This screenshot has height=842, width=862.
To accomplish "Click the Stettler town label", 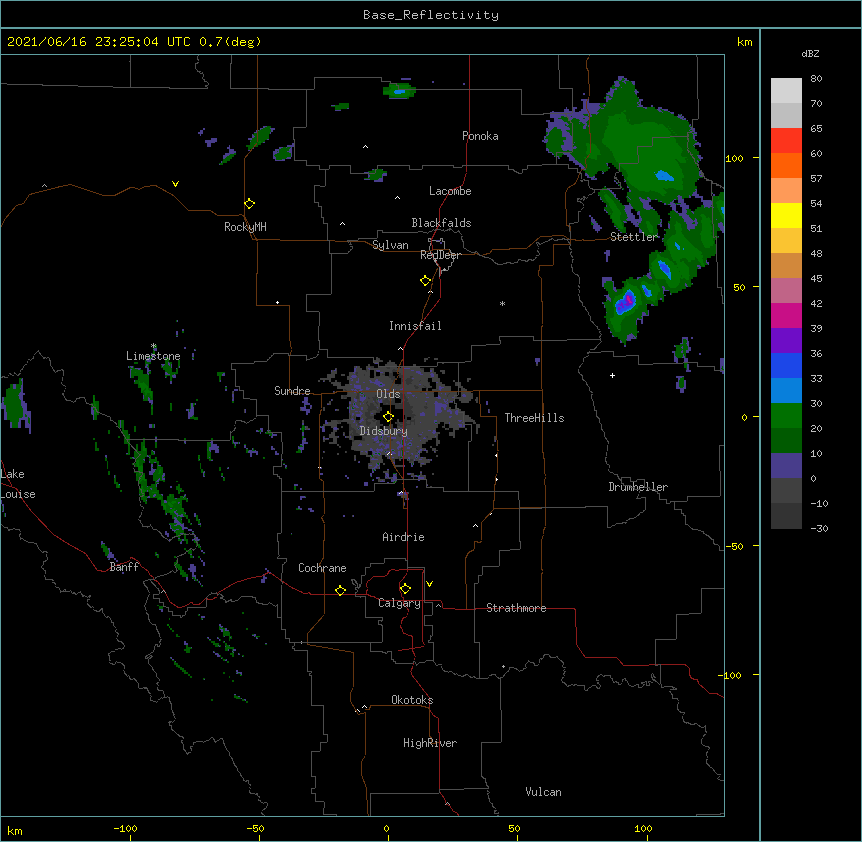I will coord(634,237).
